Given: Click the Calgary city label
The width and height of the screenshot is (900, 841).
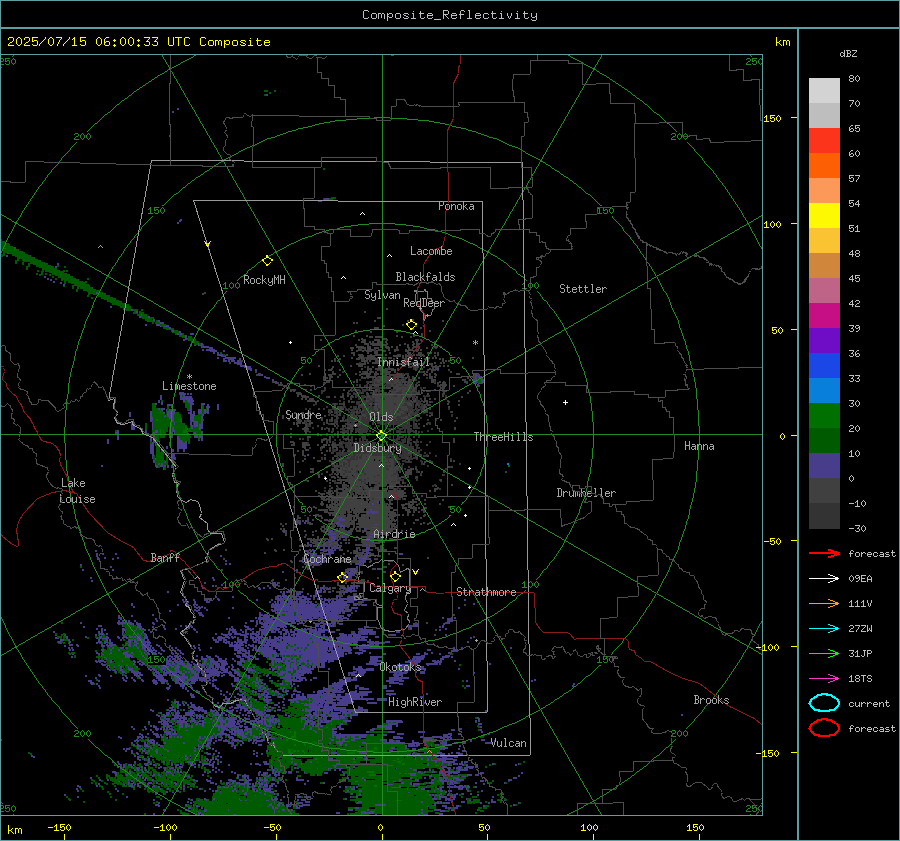Looking at the screenshot, I should point(390,588).
